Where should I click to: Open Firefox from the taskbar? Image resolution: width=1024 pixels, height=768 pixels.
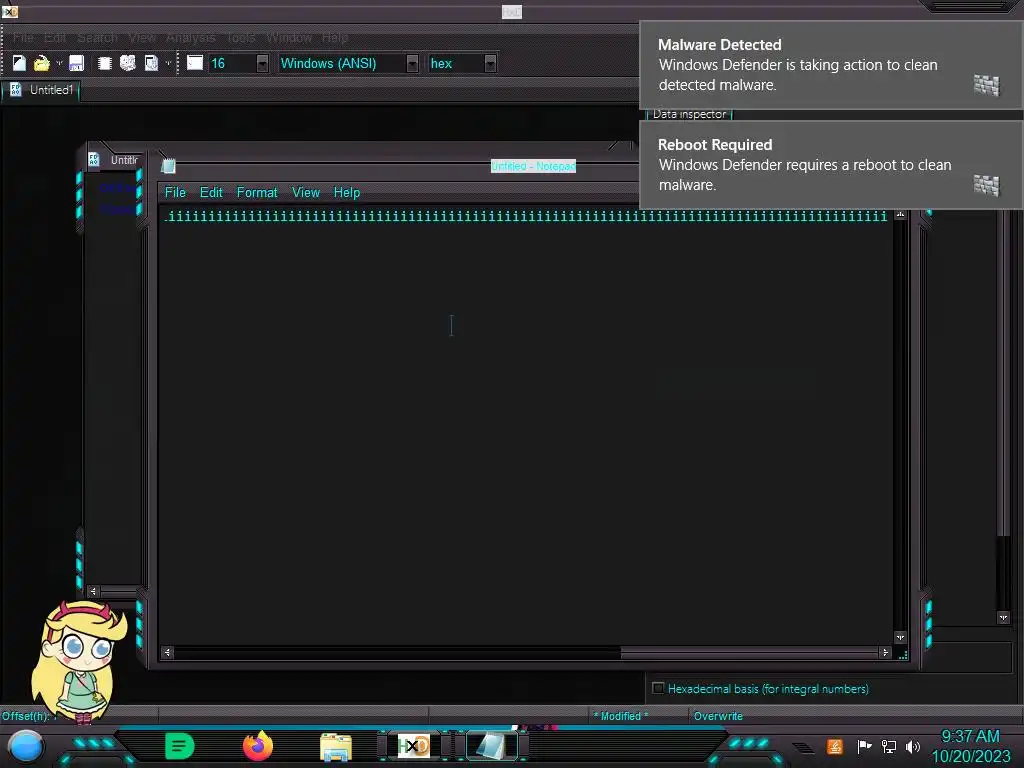pos(257,746)
